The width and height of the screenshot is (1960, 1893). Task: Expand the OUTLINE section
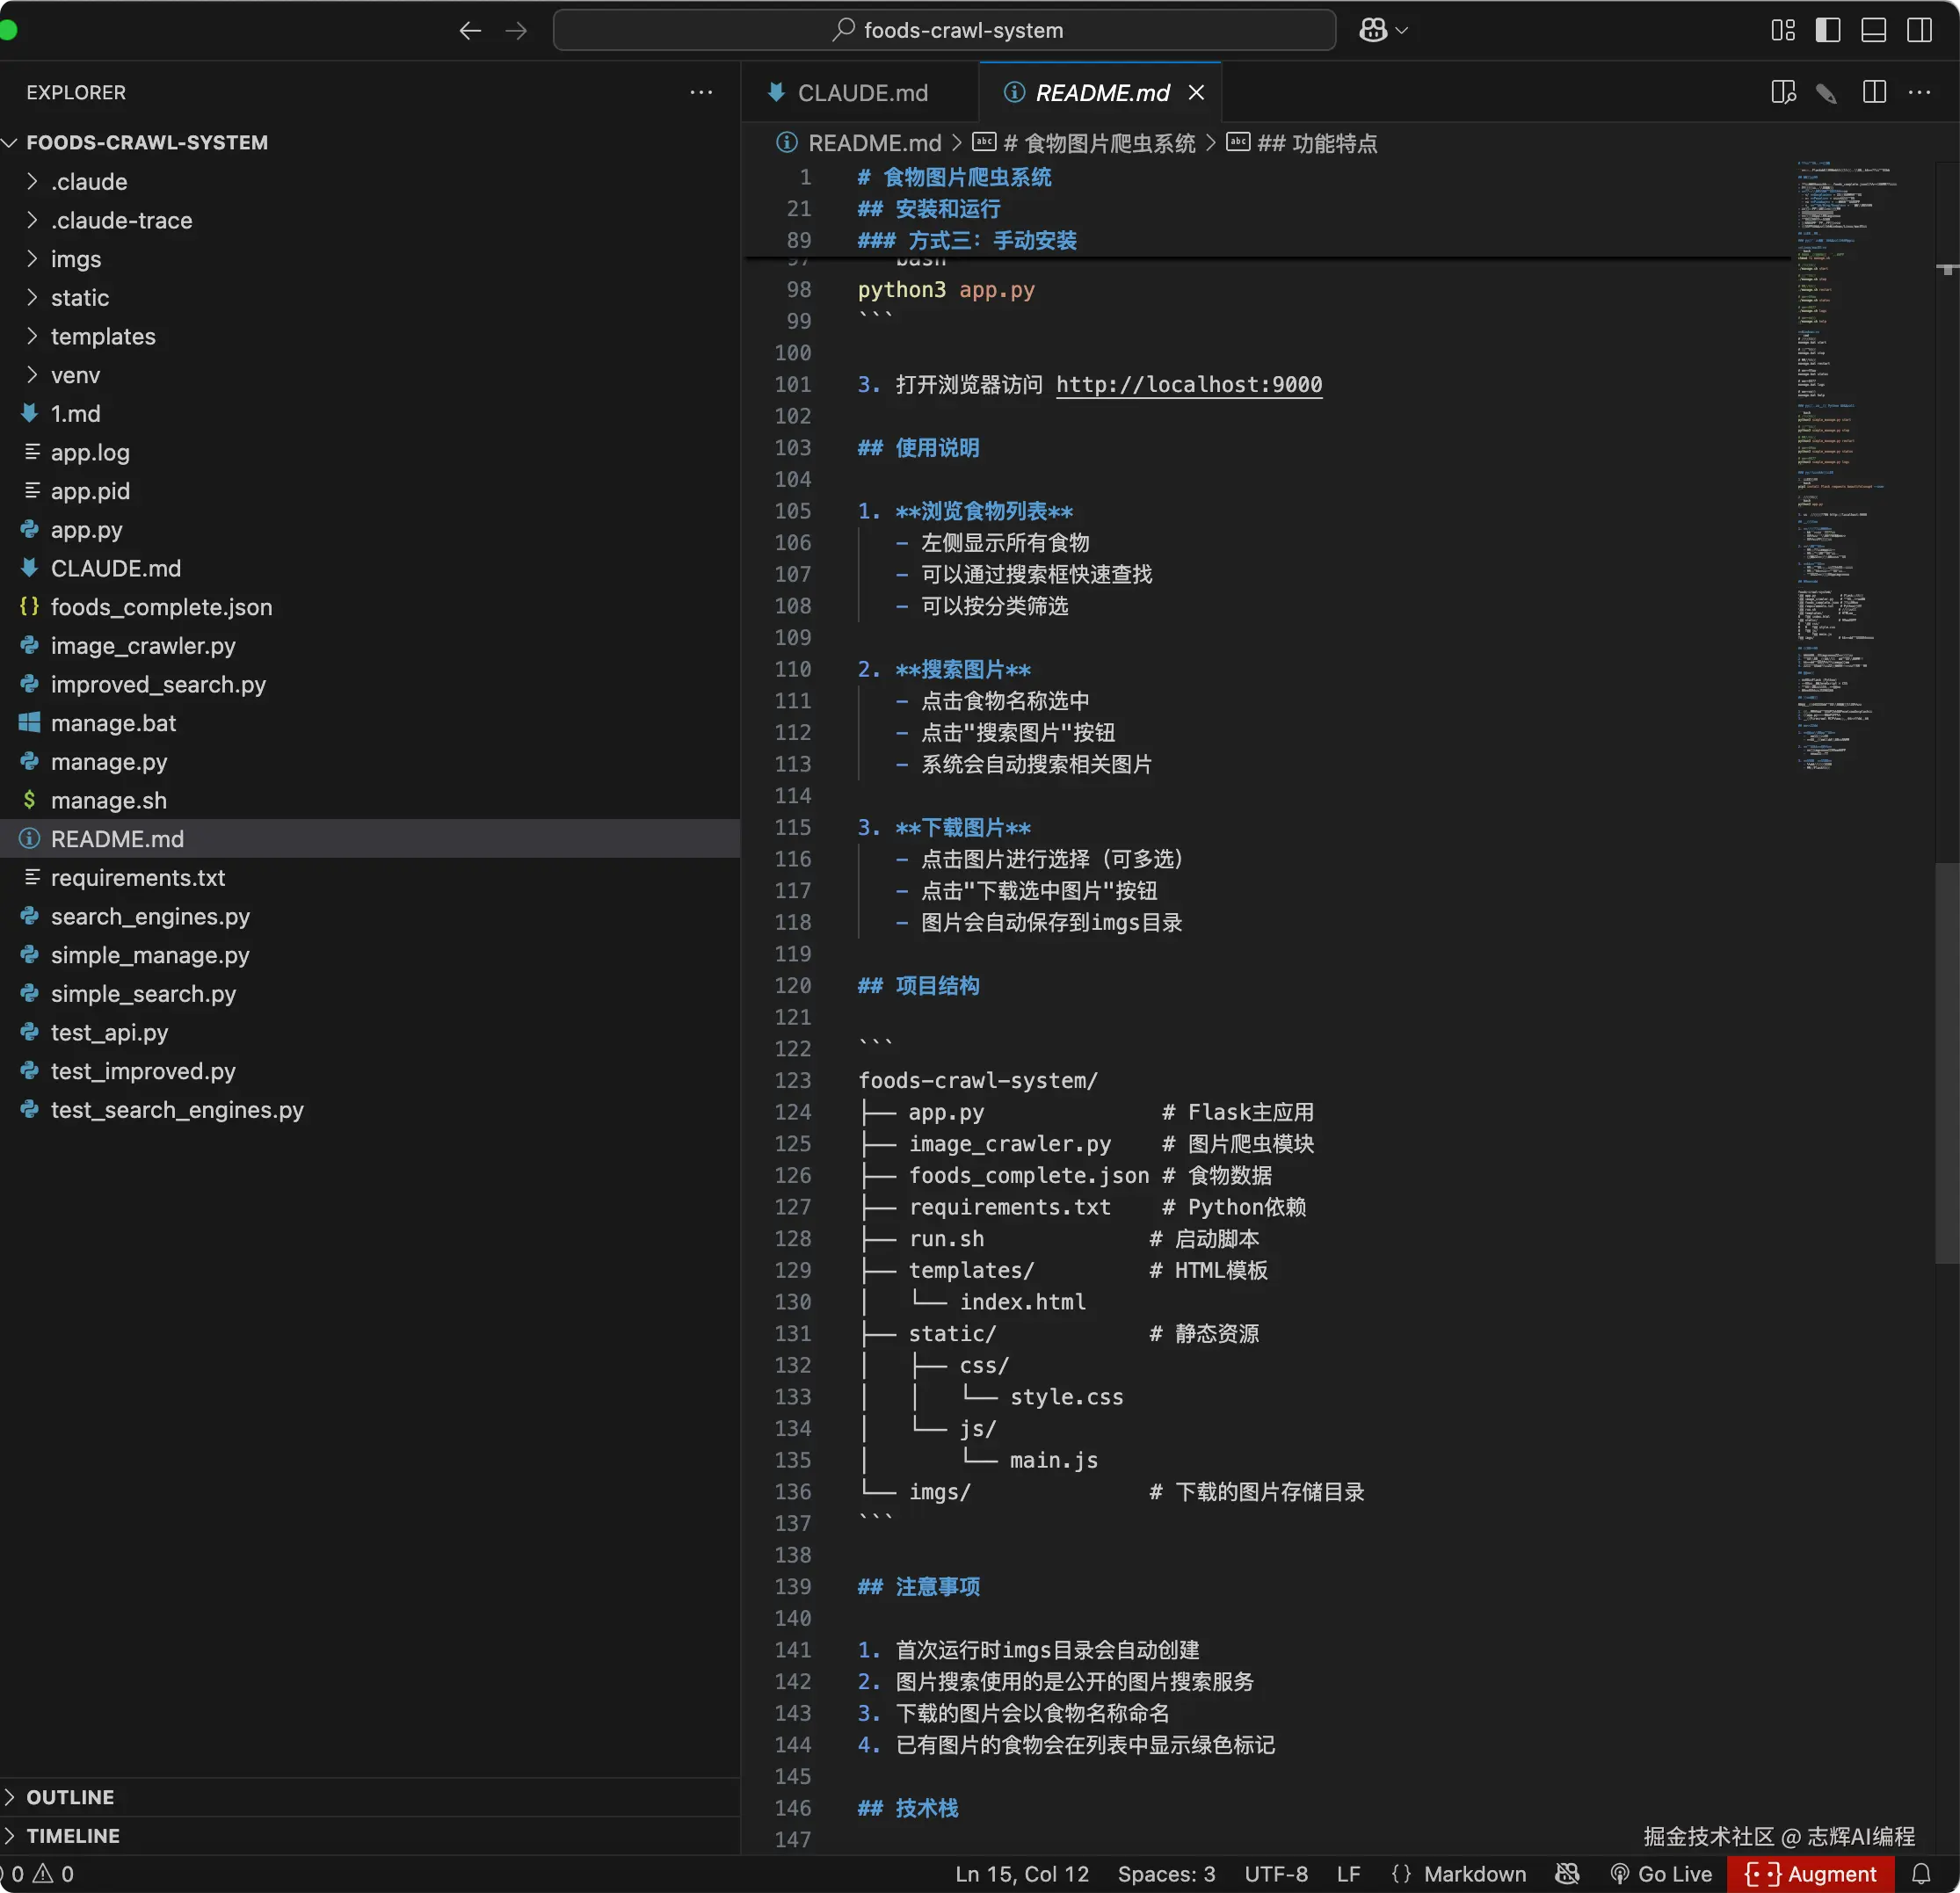tap(70, 1796)
